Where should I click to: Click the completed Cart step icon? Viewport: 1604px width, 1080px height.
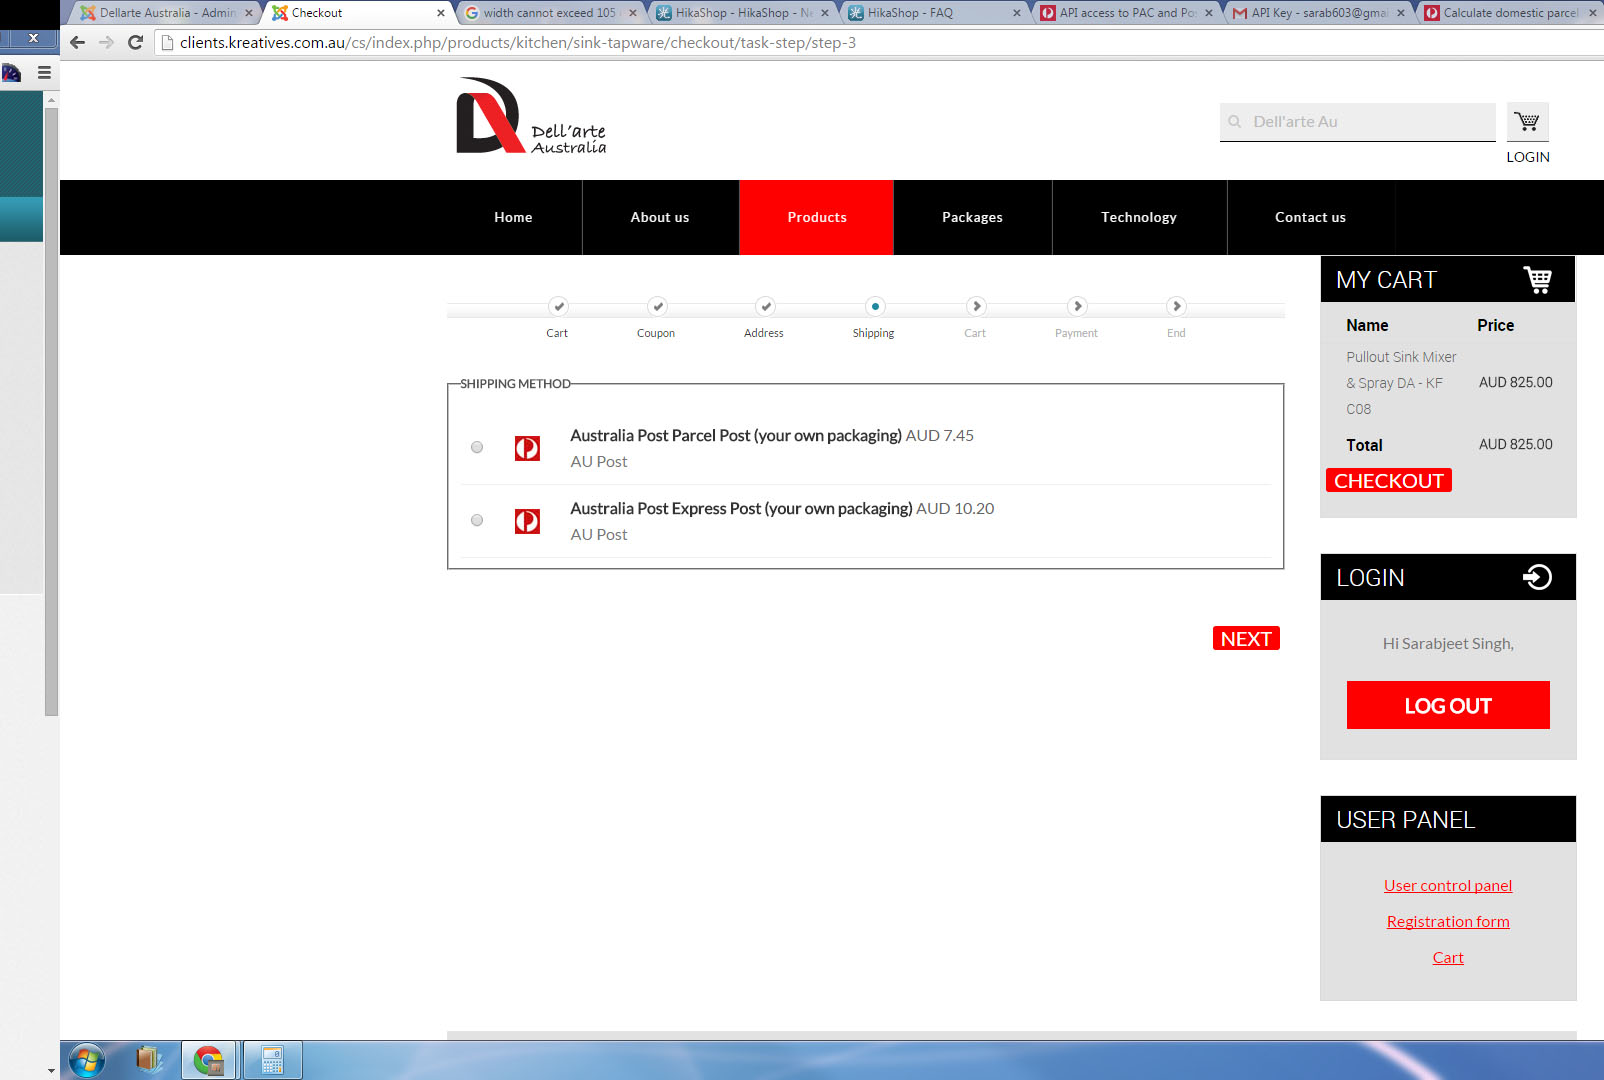[559, 306]
